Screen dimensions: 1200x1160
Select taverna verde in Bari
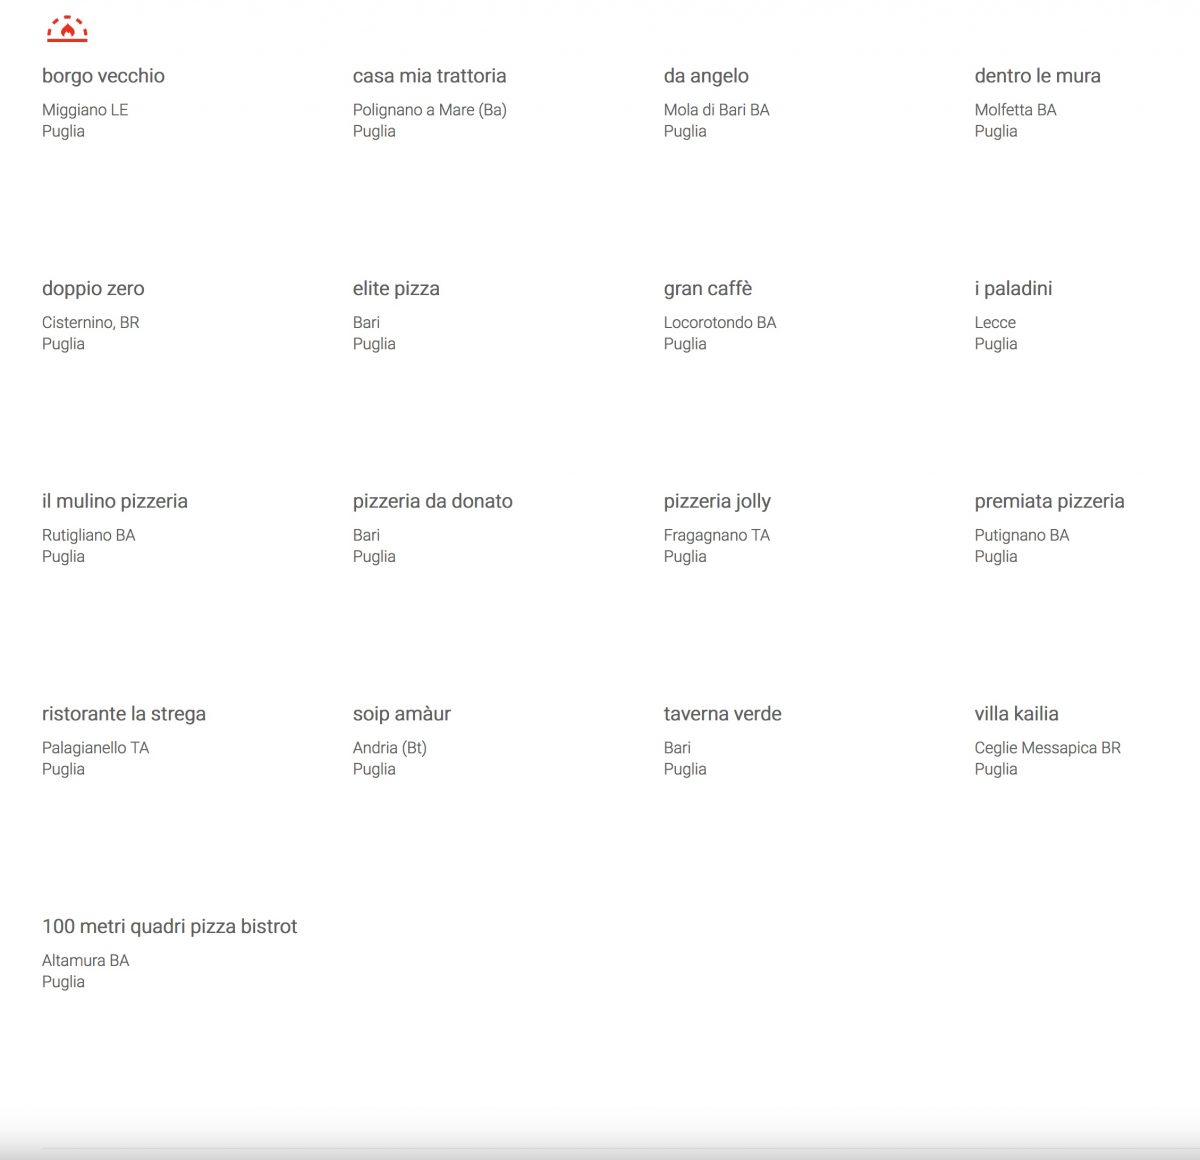tap(722, 714)
